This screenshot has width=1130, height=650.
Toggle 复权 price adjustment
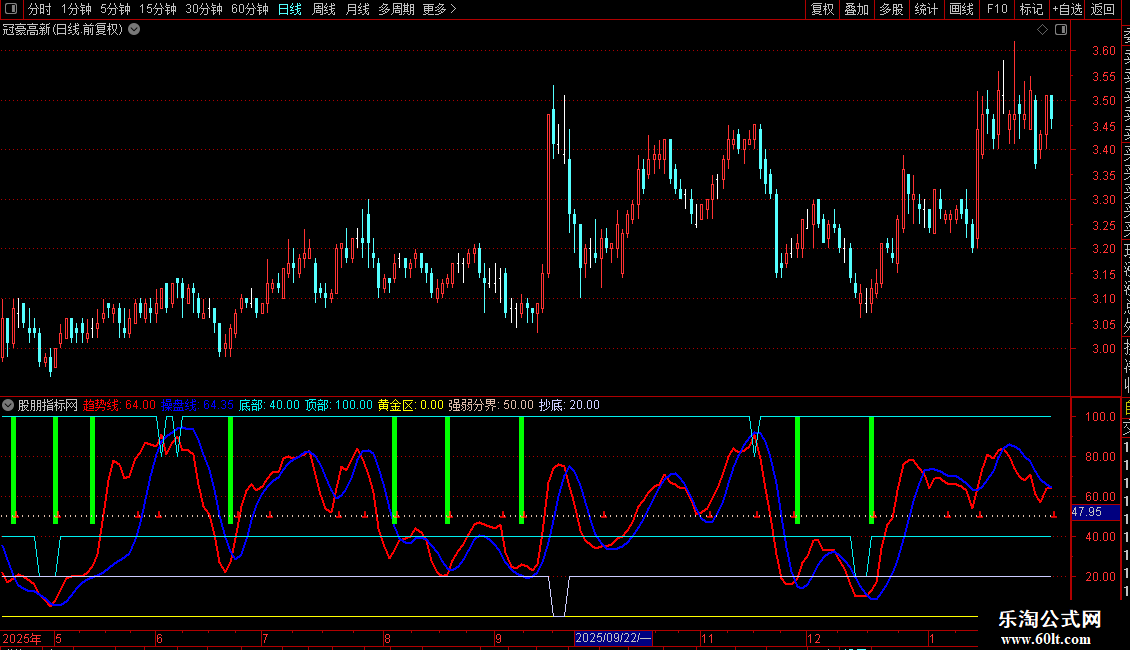point(822,9)
